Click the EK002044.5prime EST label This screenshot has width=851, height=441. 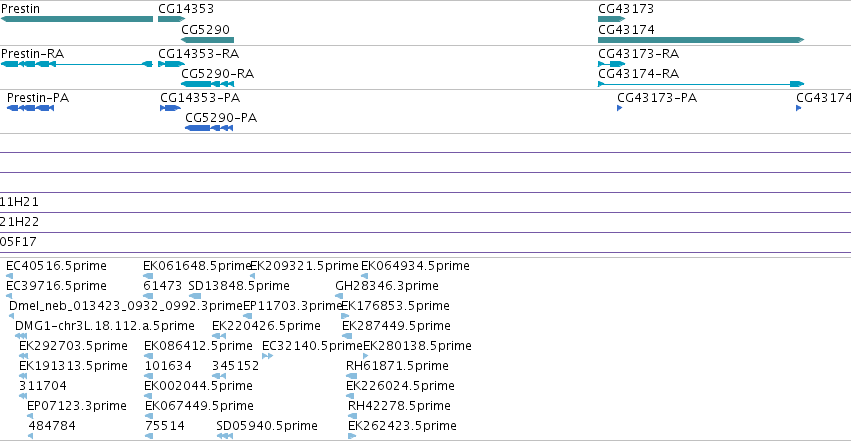point(199,386)
